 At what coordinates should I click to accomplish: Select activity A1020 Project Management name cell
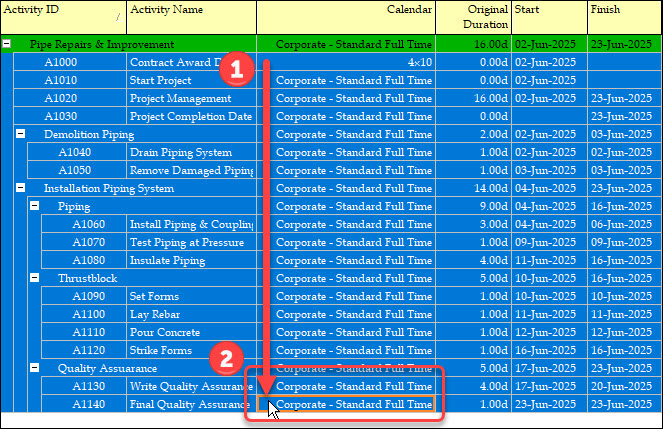coord(190,98)
